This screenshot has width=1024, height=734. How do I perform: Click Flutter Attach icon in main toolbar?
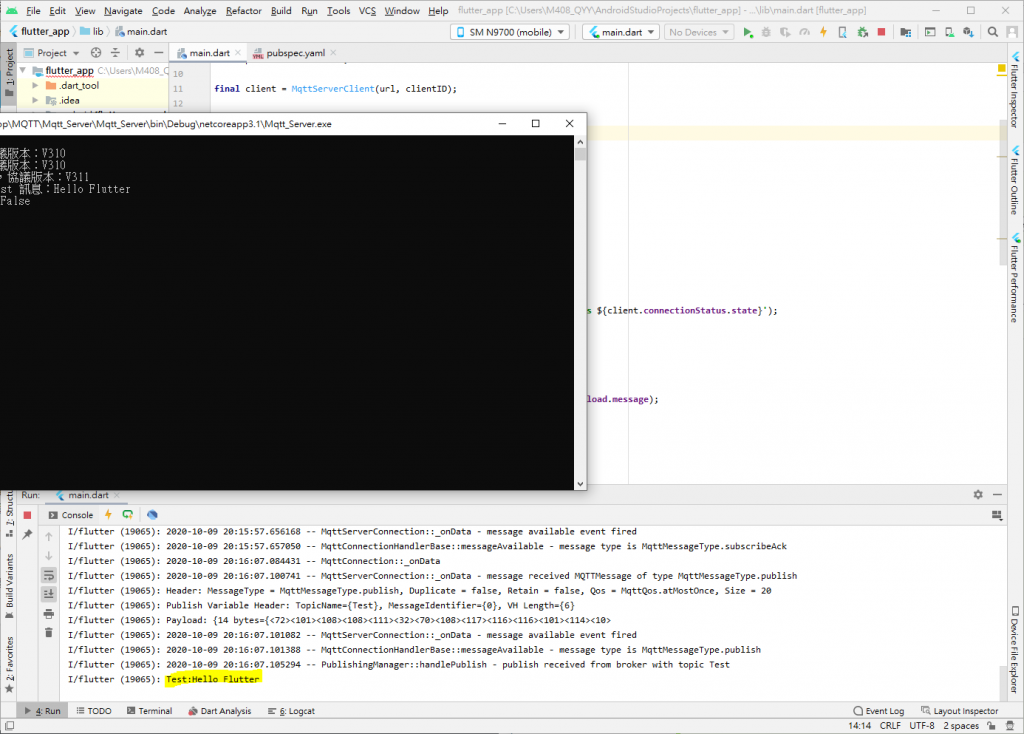pos(842,32)
